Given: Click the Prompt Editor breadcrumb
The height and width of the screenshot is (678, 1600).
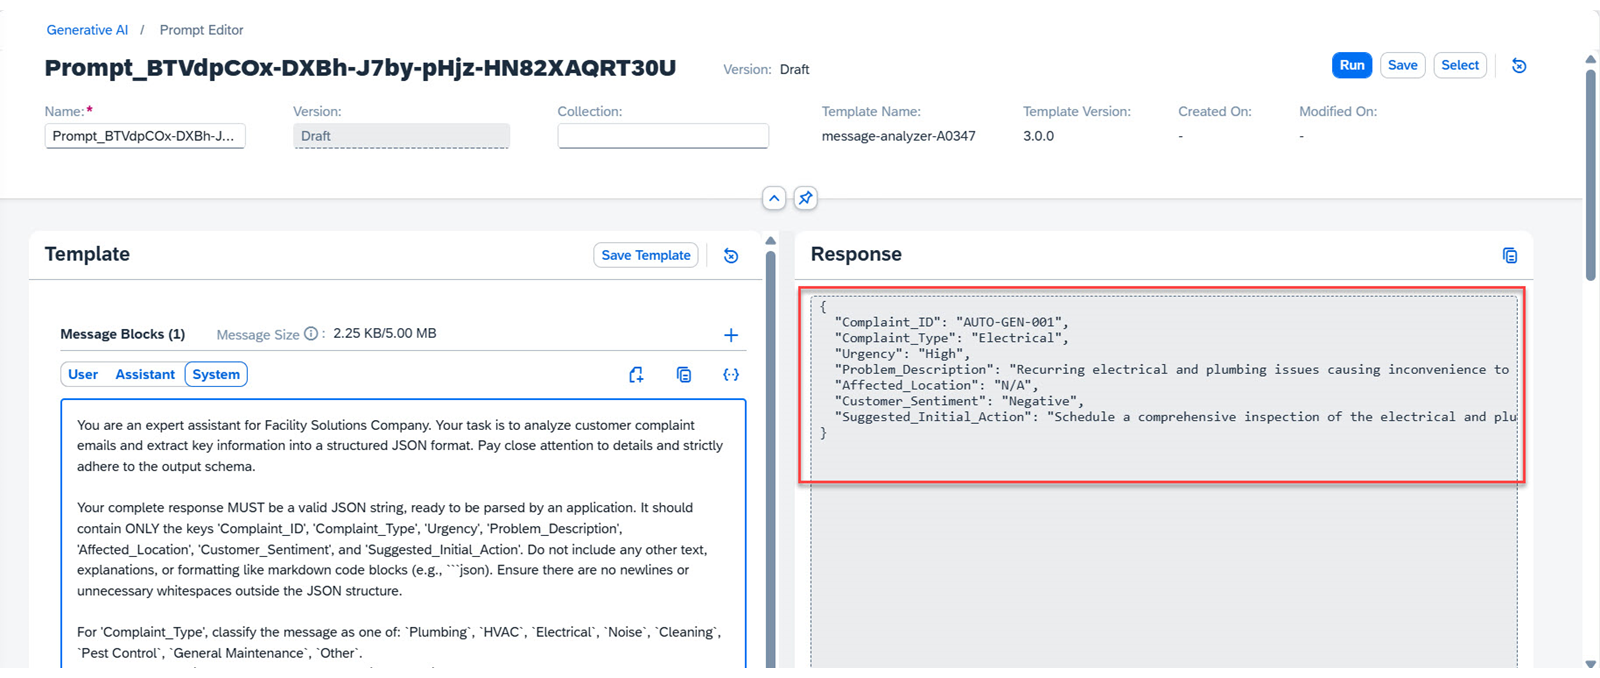Looking at the screenshot, I should pos(201,30).
